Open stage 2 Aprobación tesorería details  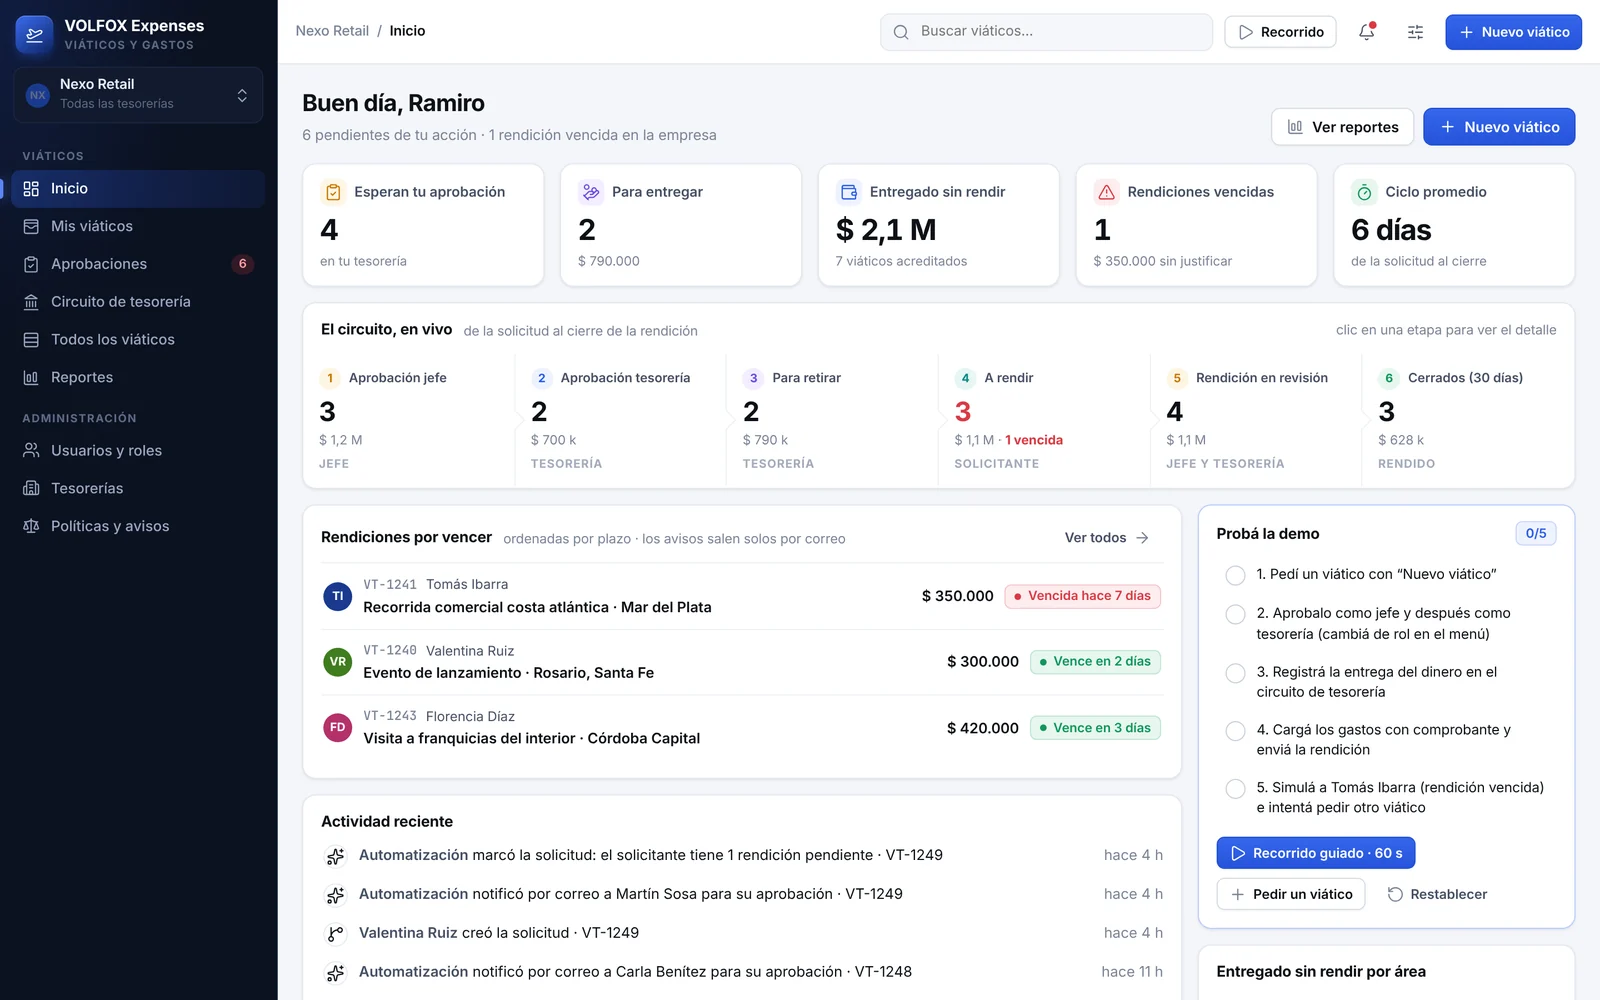pyautogui.click(x=620, y=420)
